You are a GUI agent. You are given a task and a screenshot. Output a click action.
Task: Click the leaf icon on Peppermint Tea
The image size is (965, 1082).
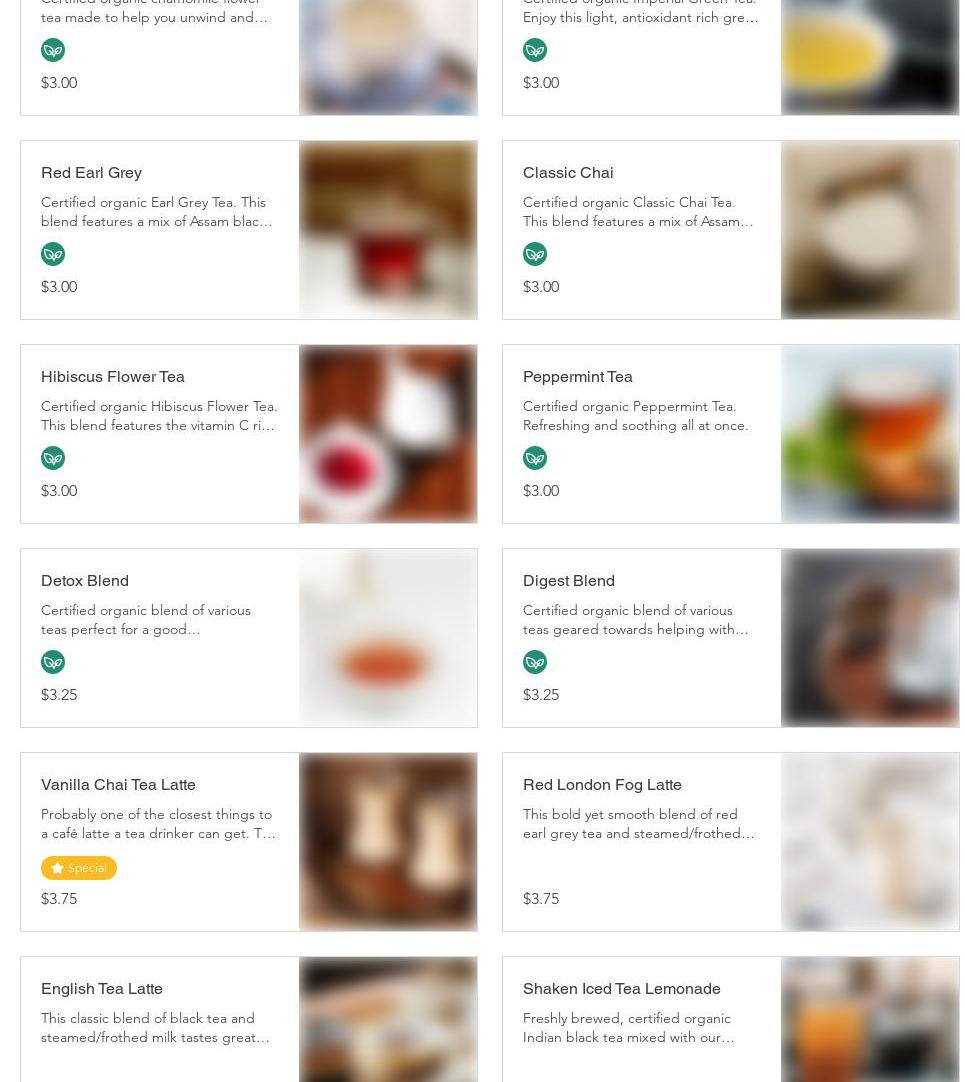click(535, 458)
